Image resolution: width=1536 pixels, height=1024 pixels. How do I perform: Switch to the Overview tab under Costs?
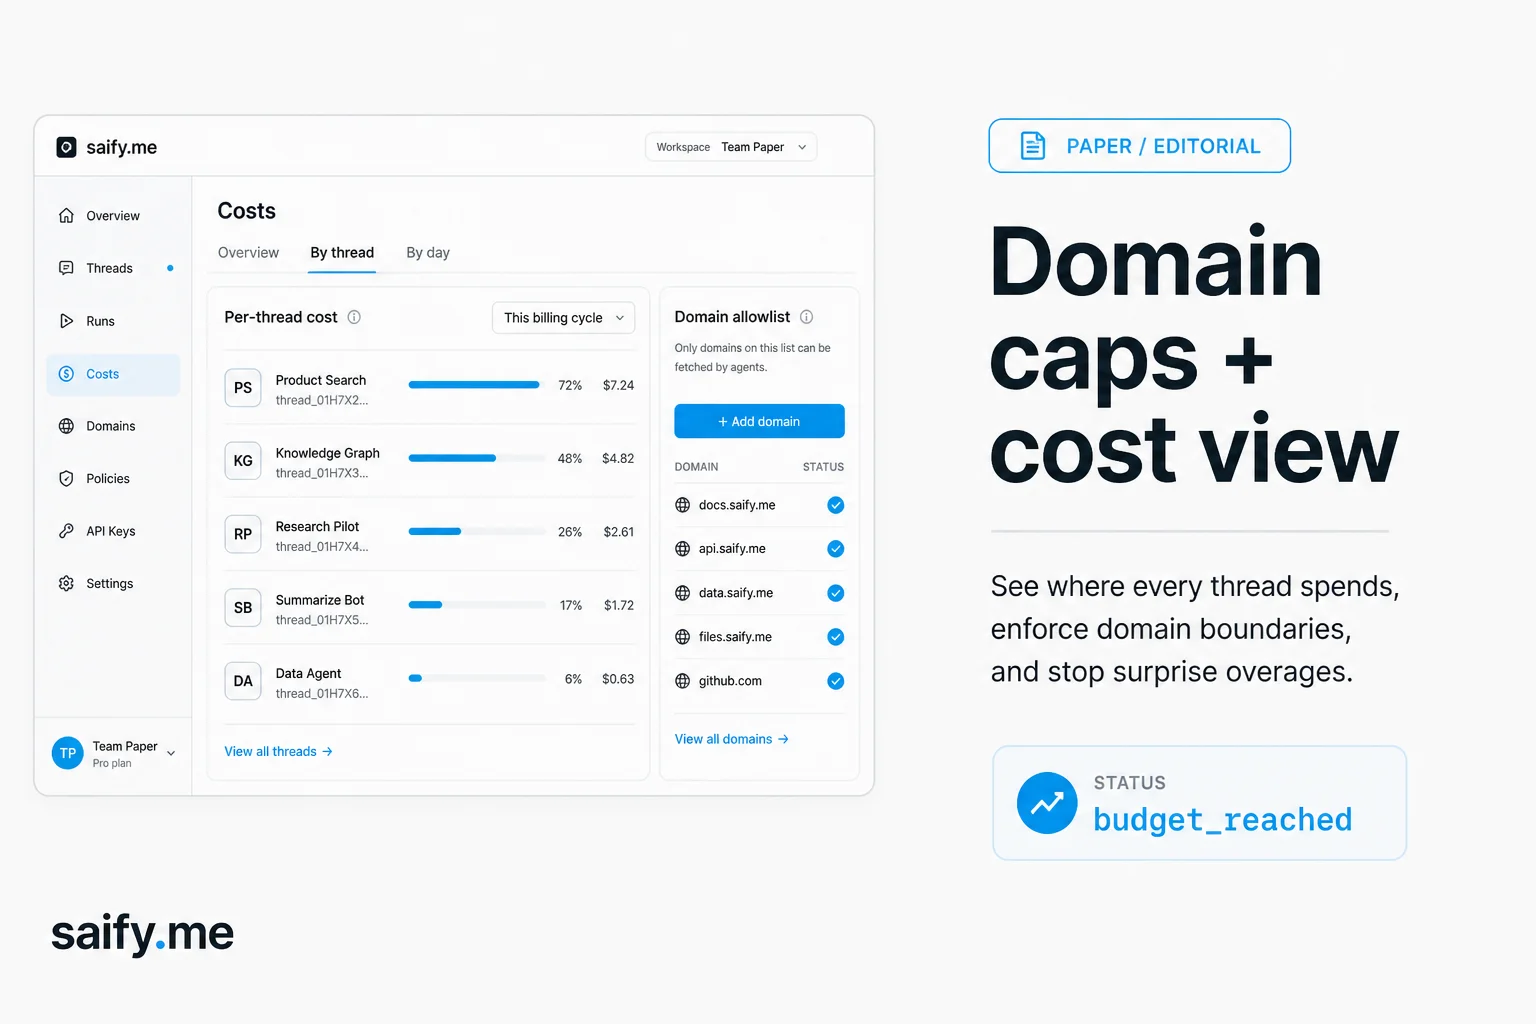[x=249, y=253]
